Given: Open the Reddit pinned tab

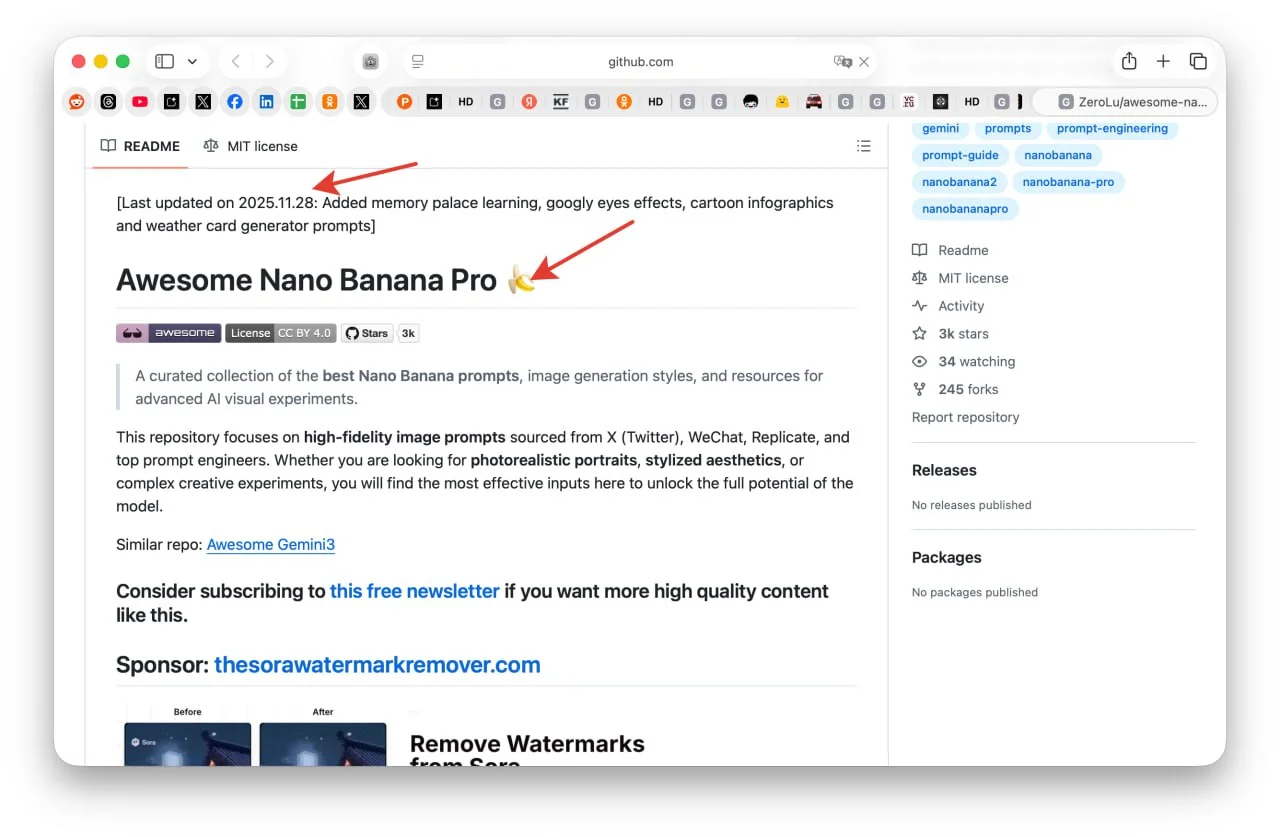Looking at the screenshot, I should (76, 101).
